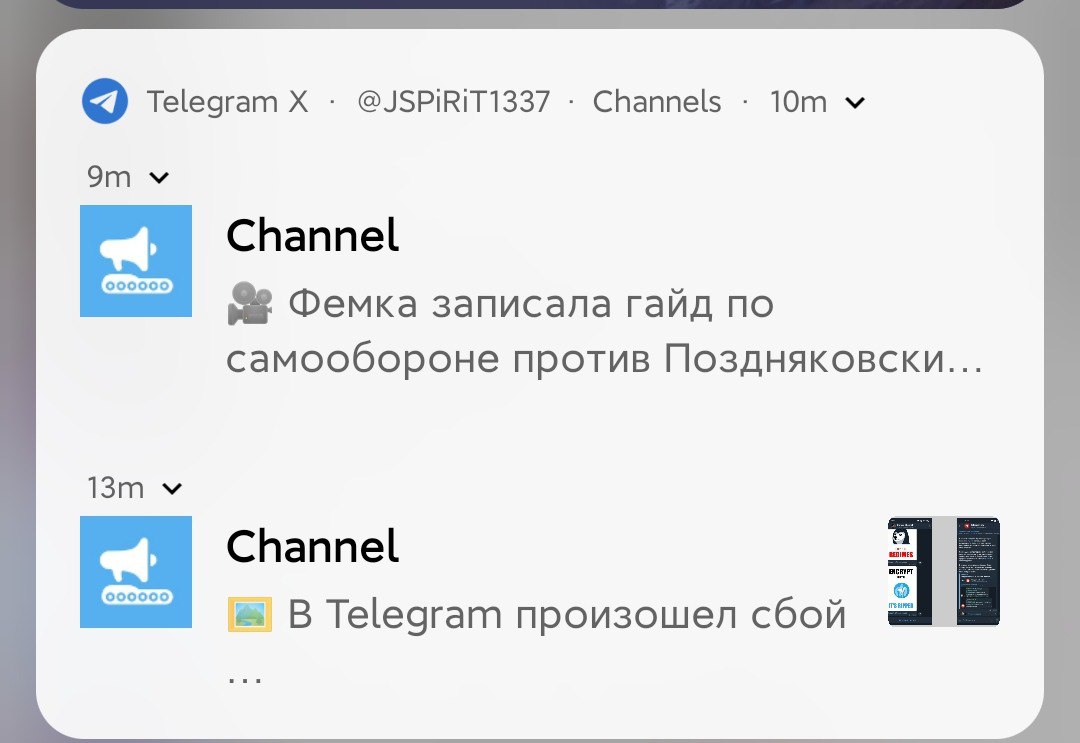Open Channel avatar of the 13m notification
The height and width of the screenshot is (743, 1080).
click(x=136, y=572)
